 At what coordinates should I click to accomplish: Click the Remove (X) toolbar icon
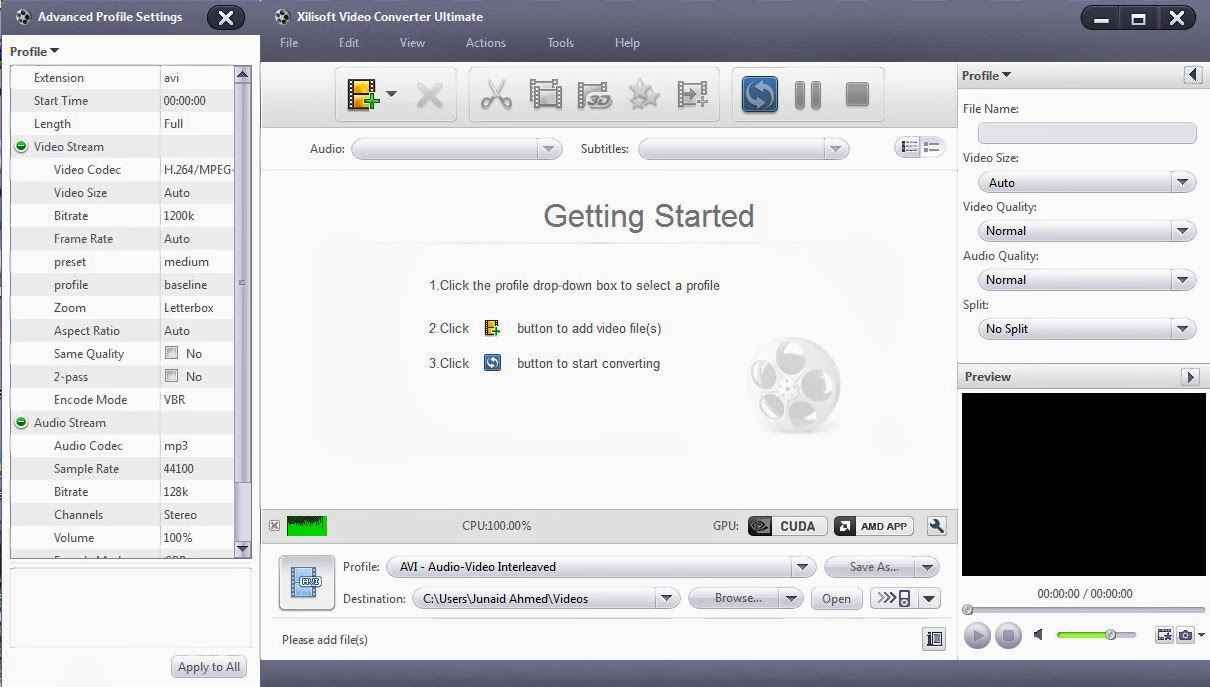tap(430, 95)
